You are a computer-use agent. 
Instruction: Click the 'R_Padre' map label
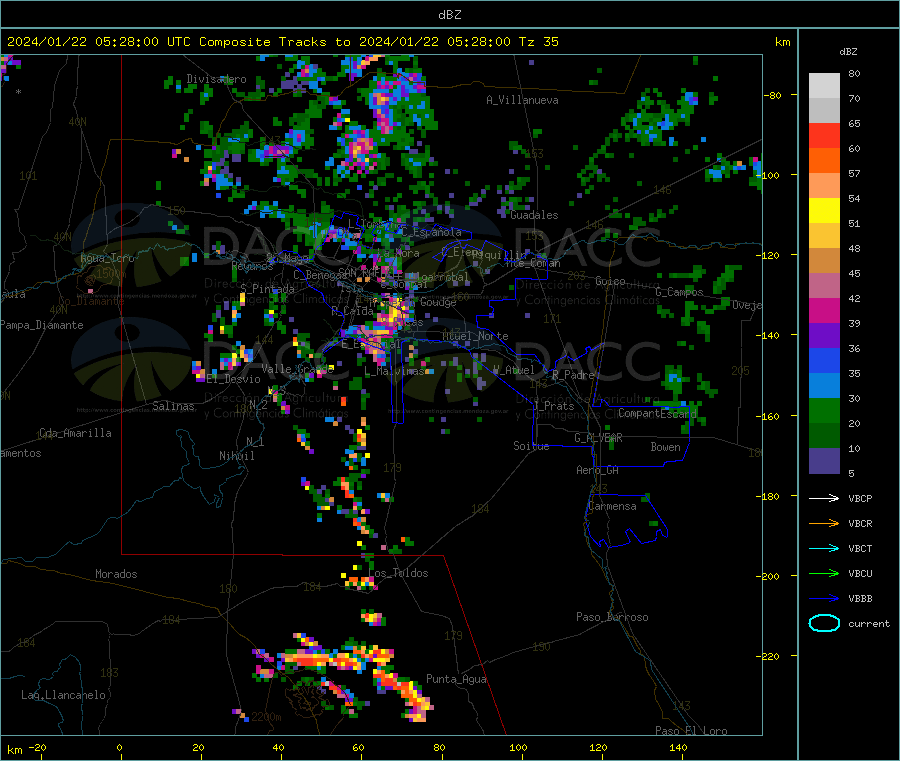(x=573, y=375)
